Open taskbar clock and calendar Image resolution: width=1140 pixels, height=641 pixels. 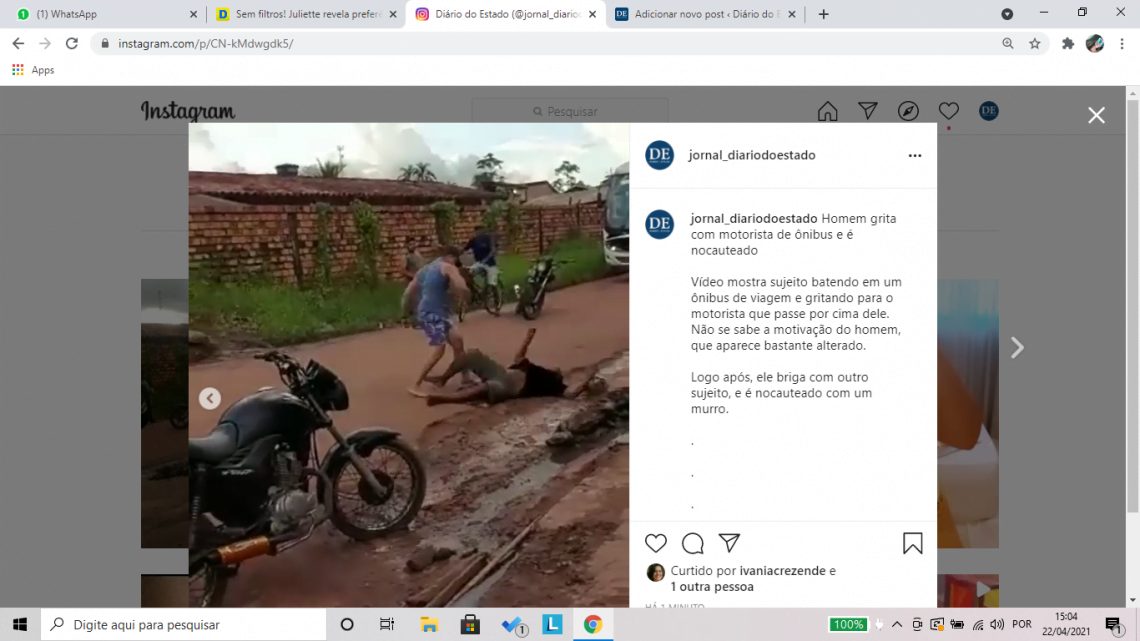pyautogui.click(x=1066, y=624)
